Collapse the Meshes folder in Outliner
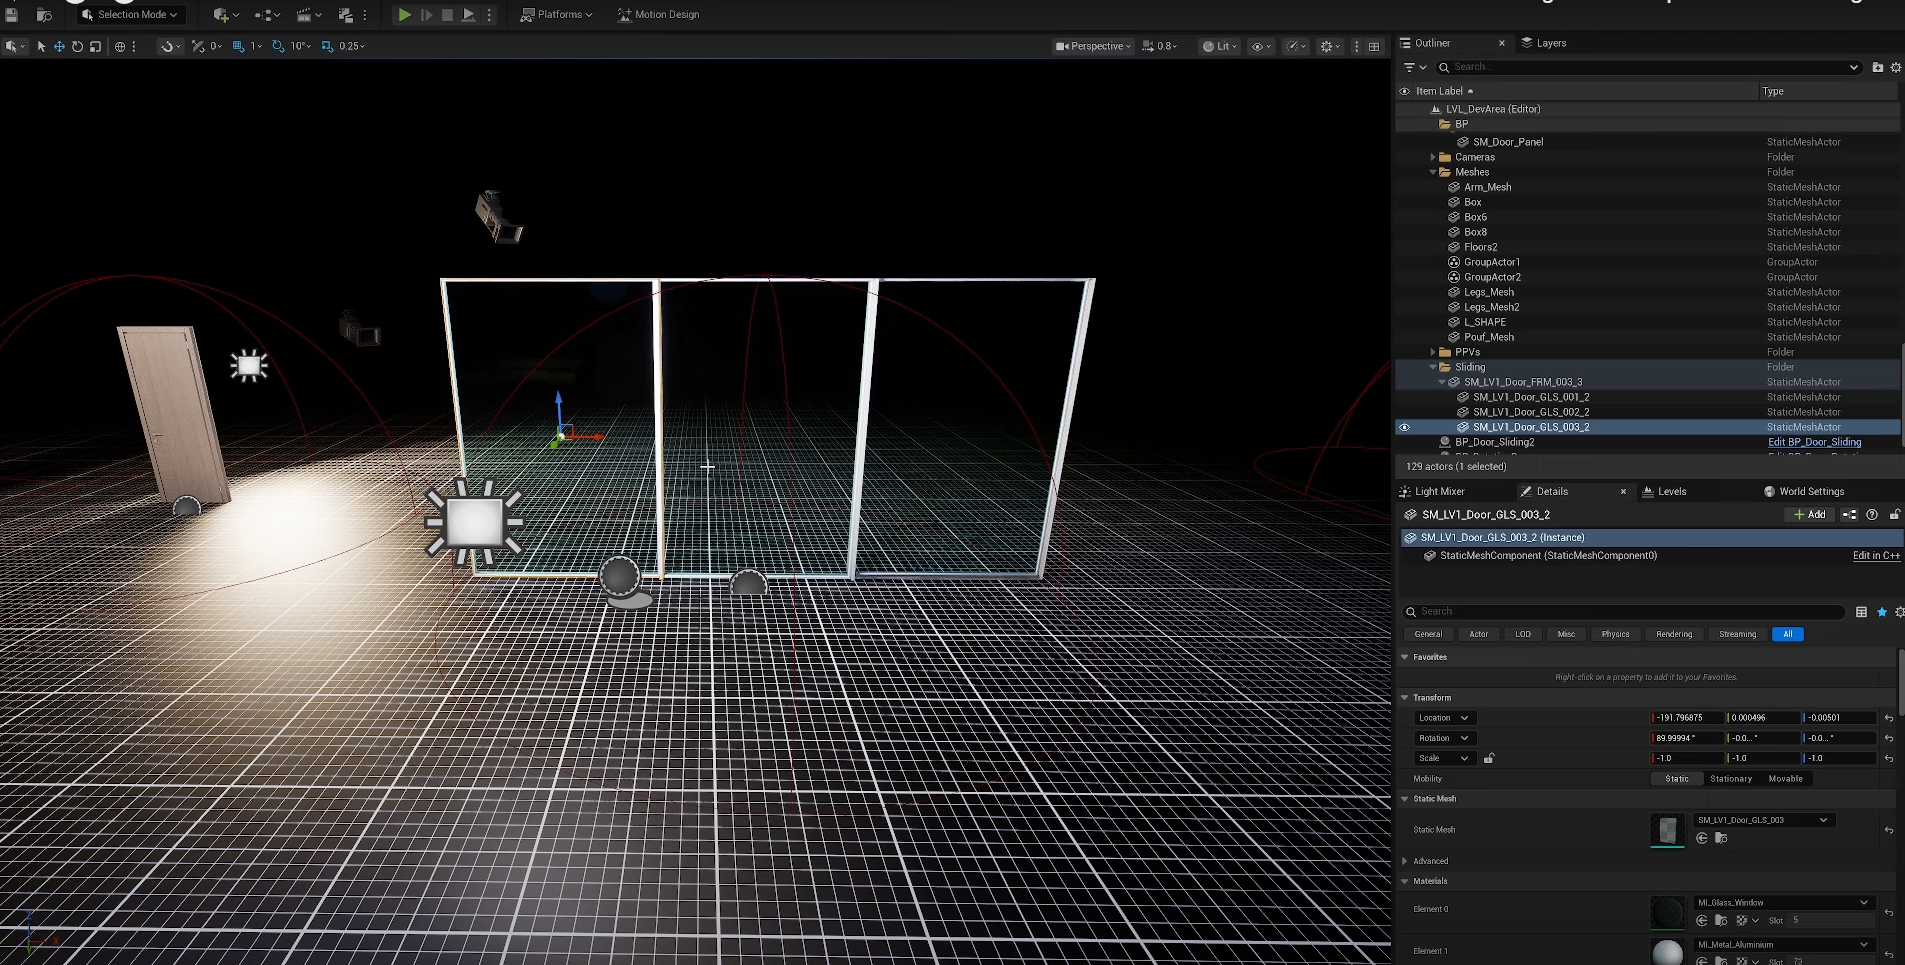The image size is (1905, 965). (1433, 172)
